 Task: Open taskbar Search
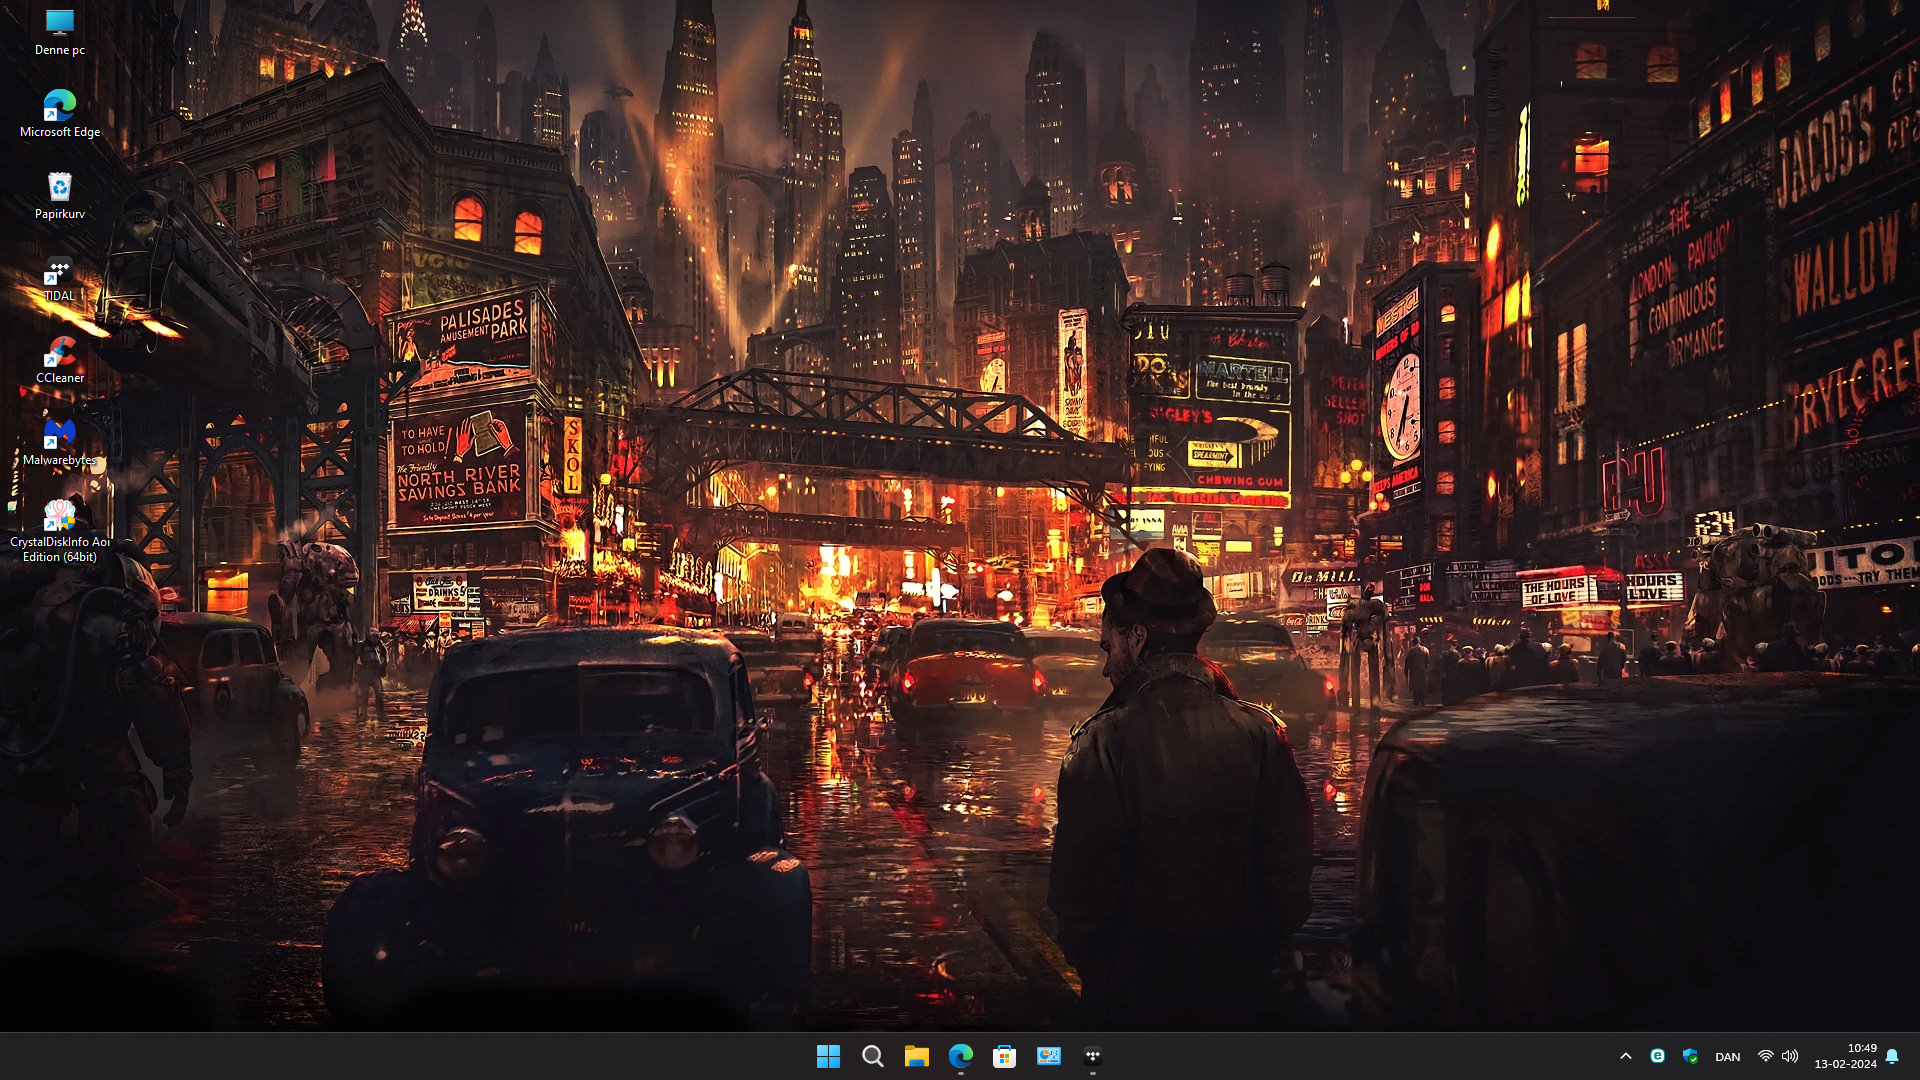point(872,1056)
